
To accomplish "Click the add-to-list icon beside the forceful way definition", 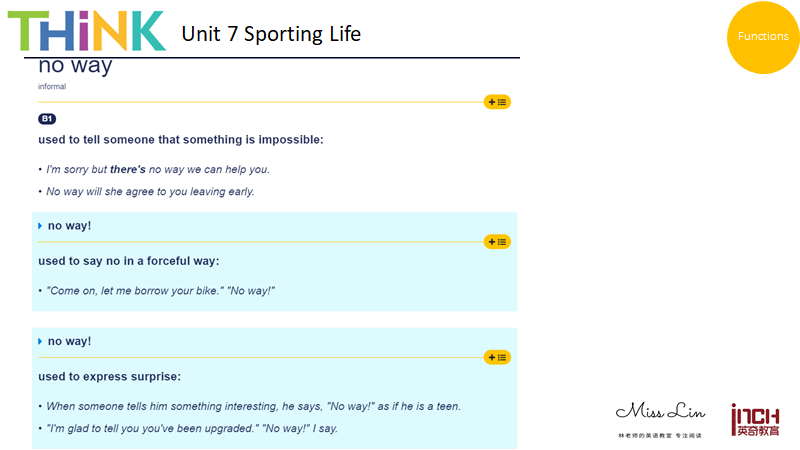I will click(497, 242).
